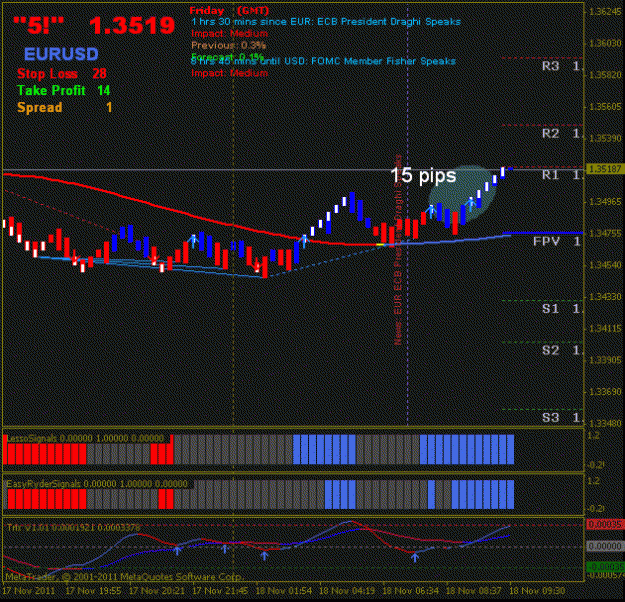
Task: Select the 18 Nov 06:34 time axis label
Action: [x=411, y=591]
